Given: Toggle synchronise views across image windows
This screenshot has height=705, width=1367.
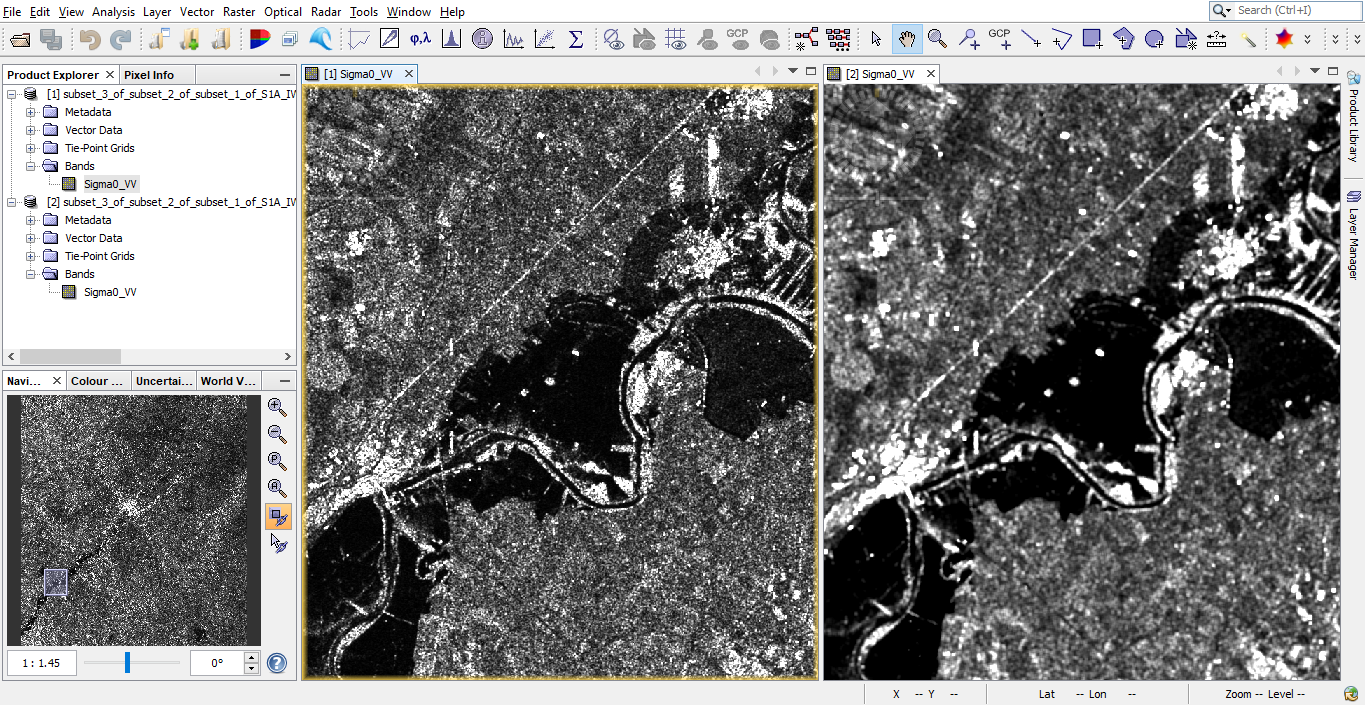Looking at the screenshot, I should 277,516.
